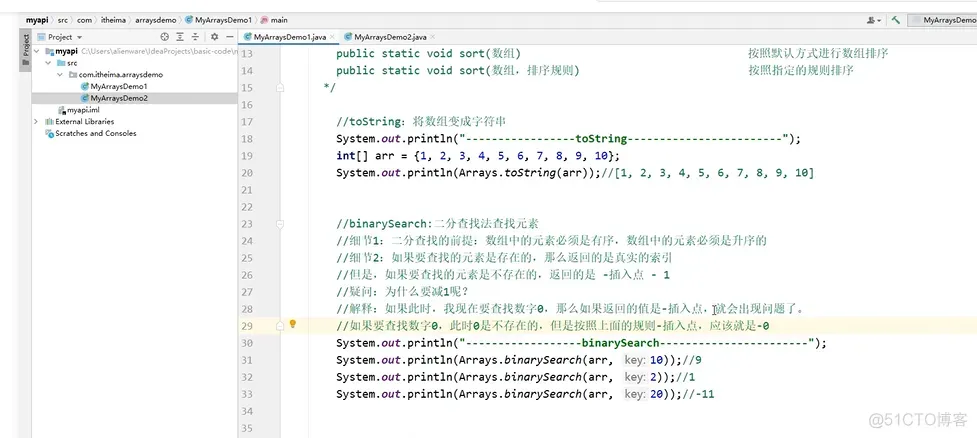
Task: Click Collapse All in Project panel header
Action: [195, 37]
